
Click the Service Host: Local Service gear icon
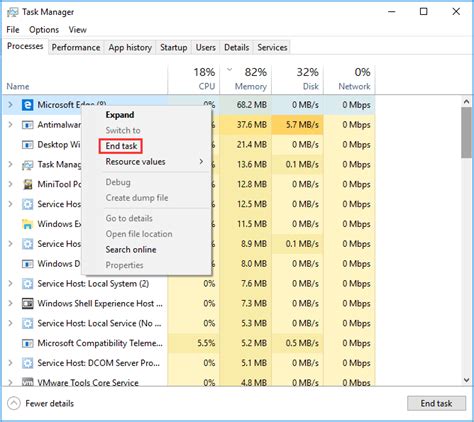click(x=27, y=323)
